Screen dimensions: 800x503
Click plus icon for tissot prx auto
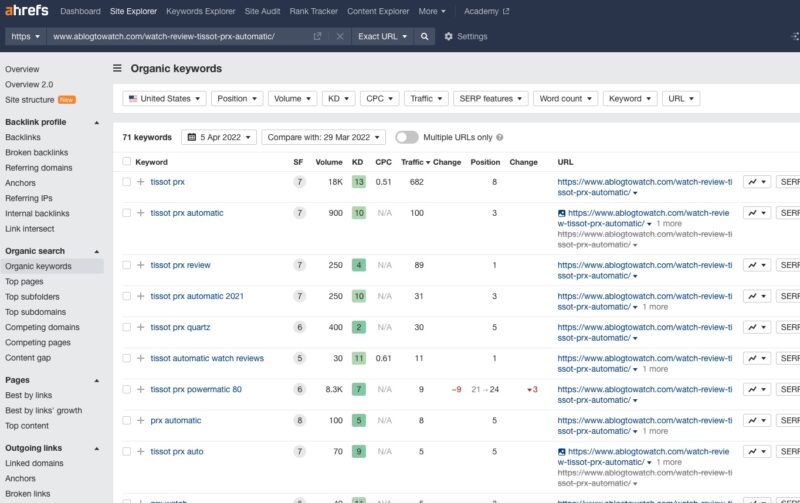(x=140, y=451)
